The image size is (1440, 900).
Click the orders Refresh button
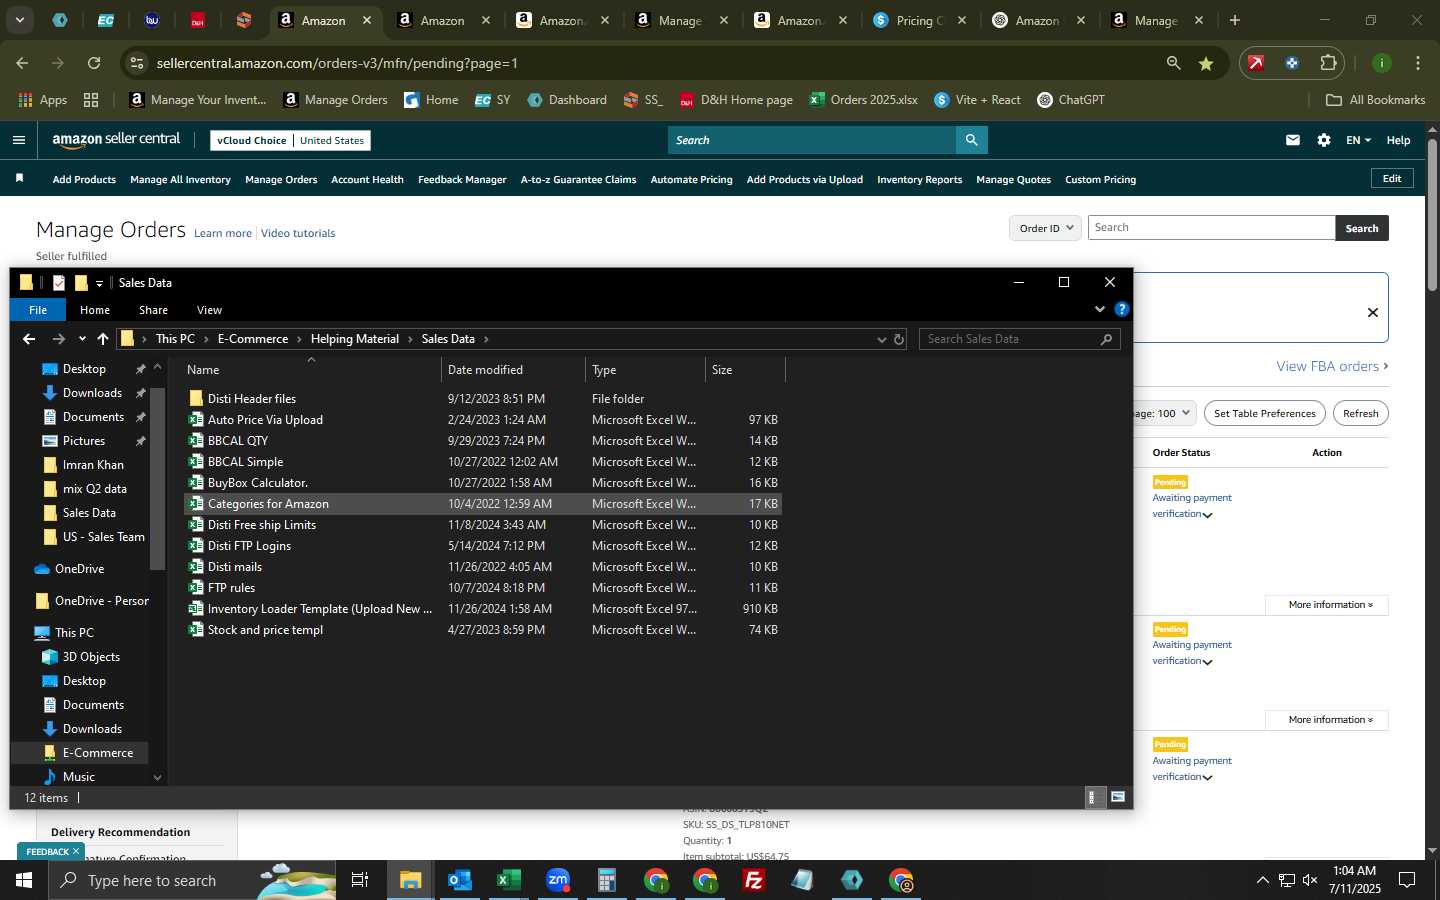(x=1360, y=413)
